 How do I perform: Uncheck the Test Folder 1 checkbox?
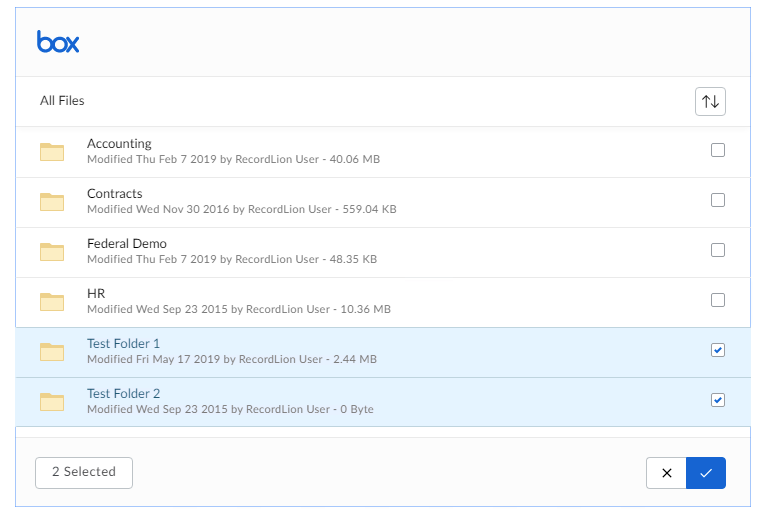717,350
